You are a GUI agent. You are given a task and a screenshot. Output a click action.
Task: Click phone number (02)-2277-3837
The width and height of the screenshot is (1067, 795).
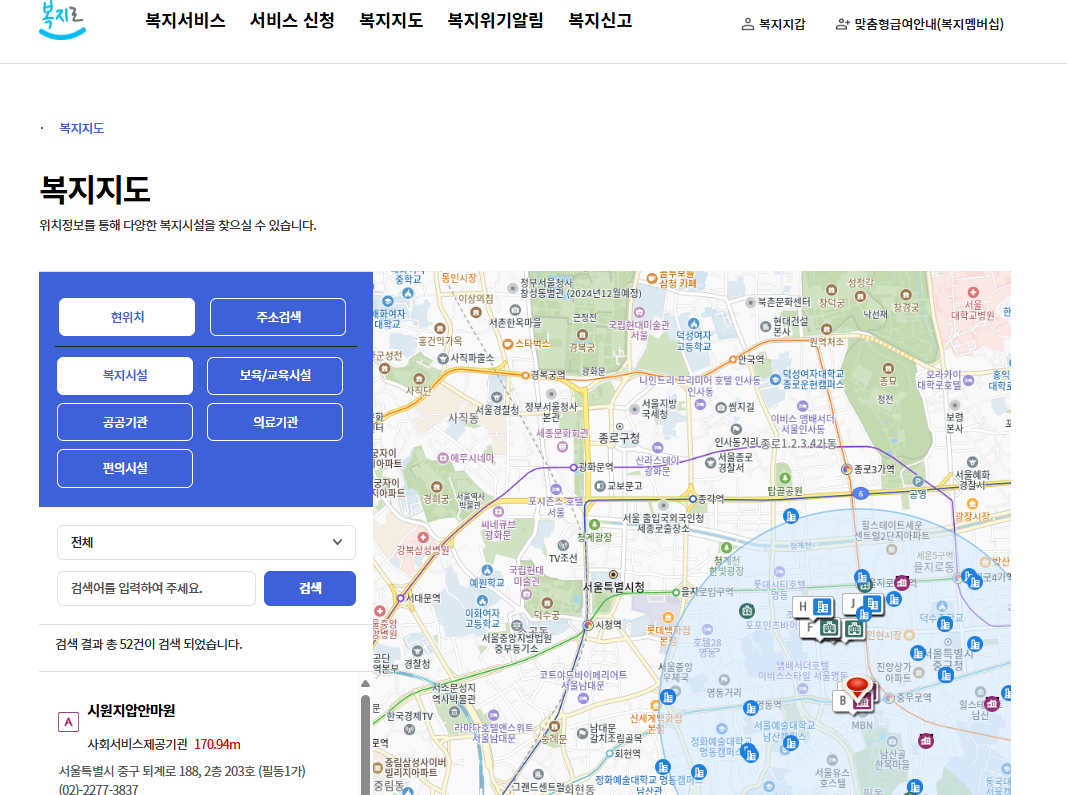coord(98,789)
